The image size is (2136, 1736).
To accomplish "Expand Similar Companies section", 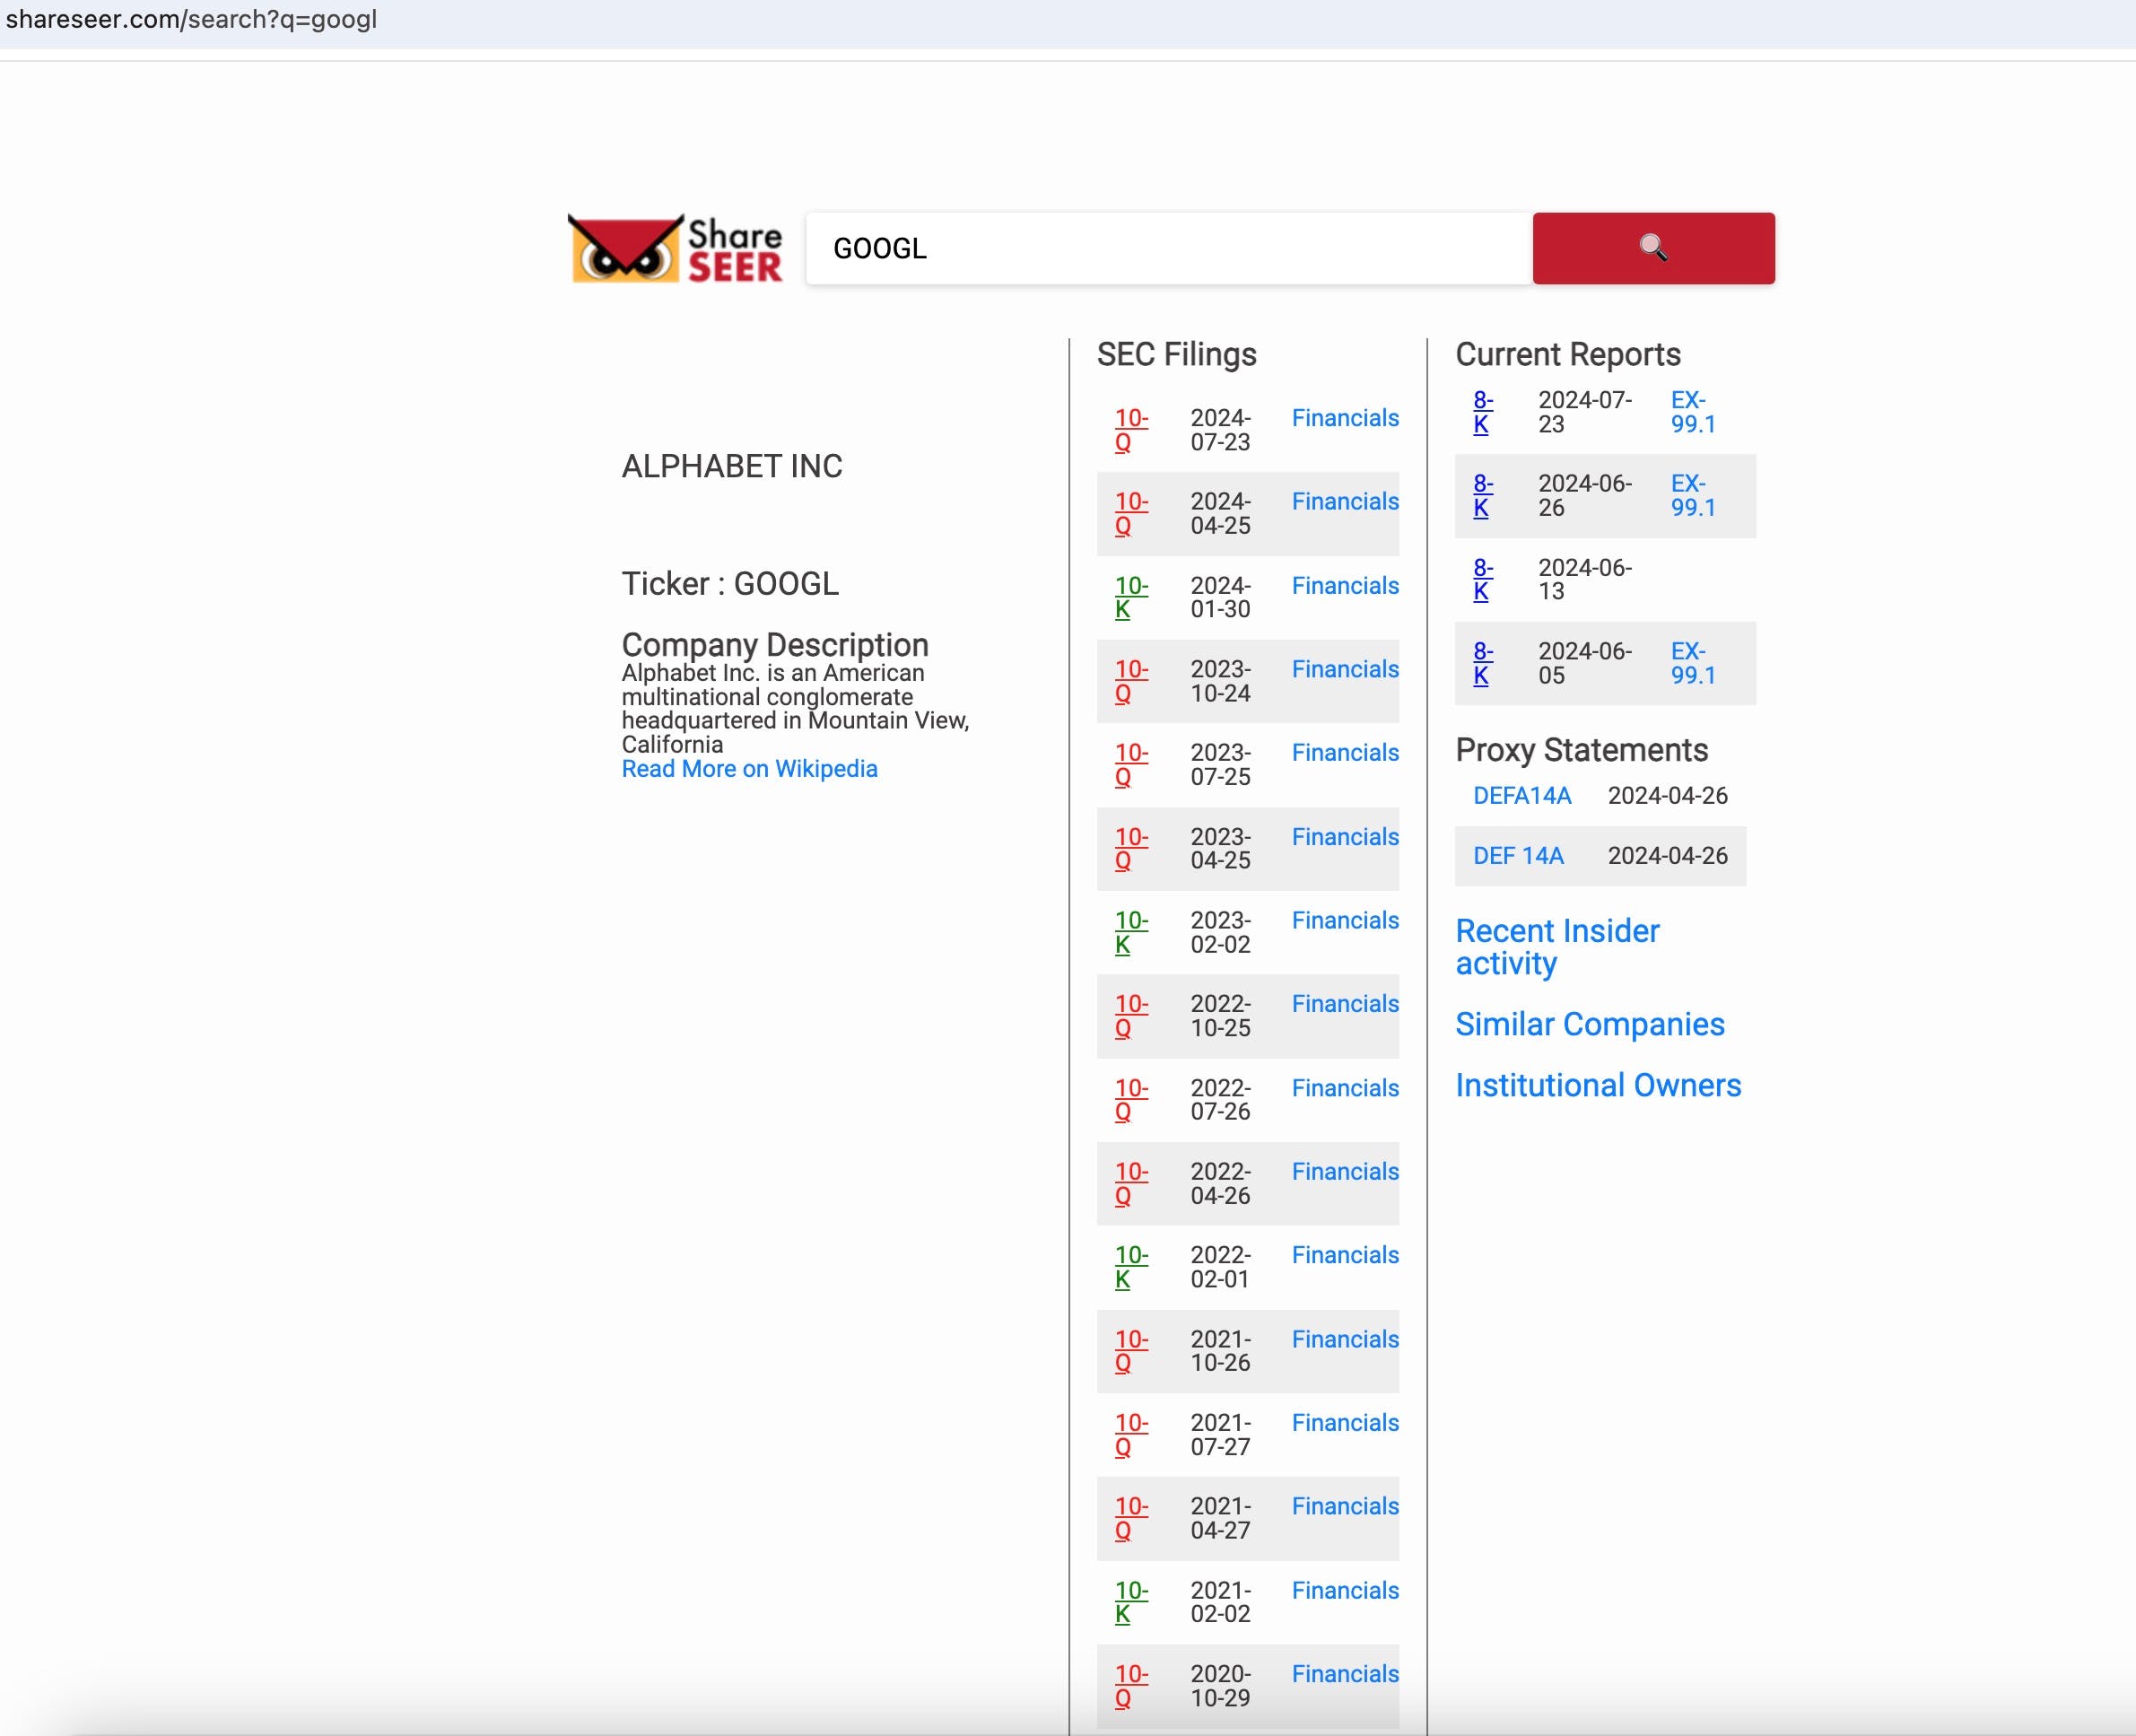I will pyautogui.click(x=1591, y=1022).
